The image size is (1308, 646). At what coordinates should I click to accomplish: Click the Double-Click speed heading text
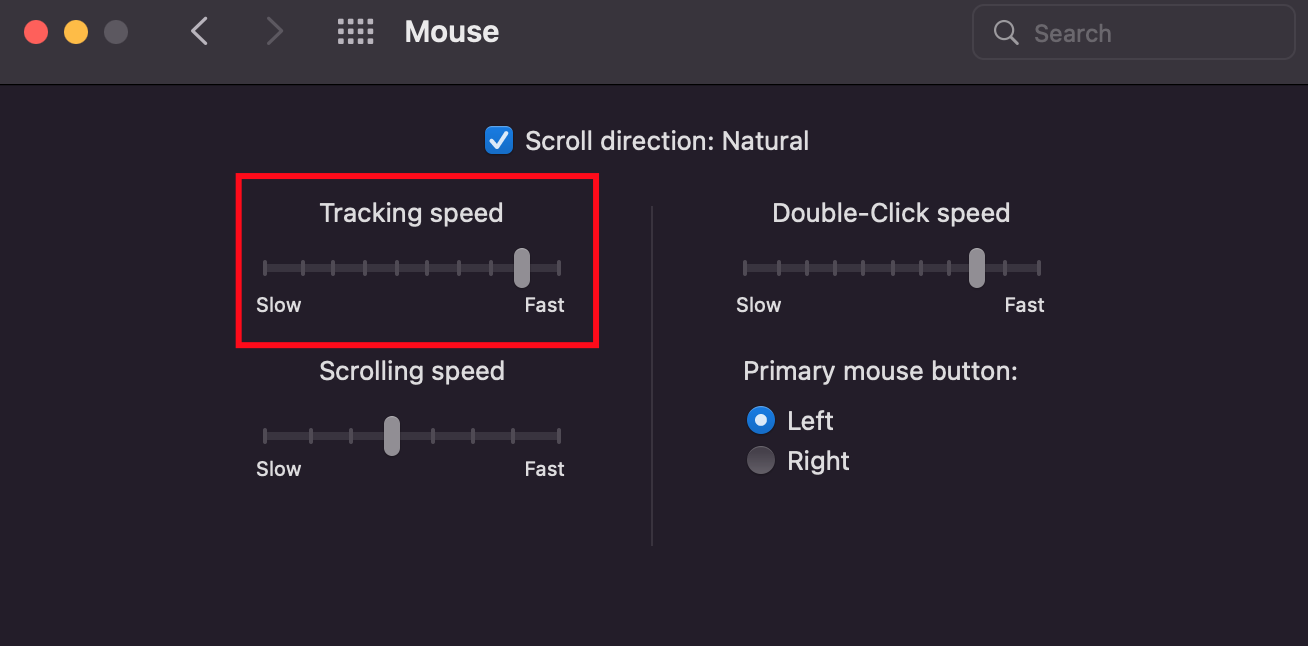pos(890,212)
